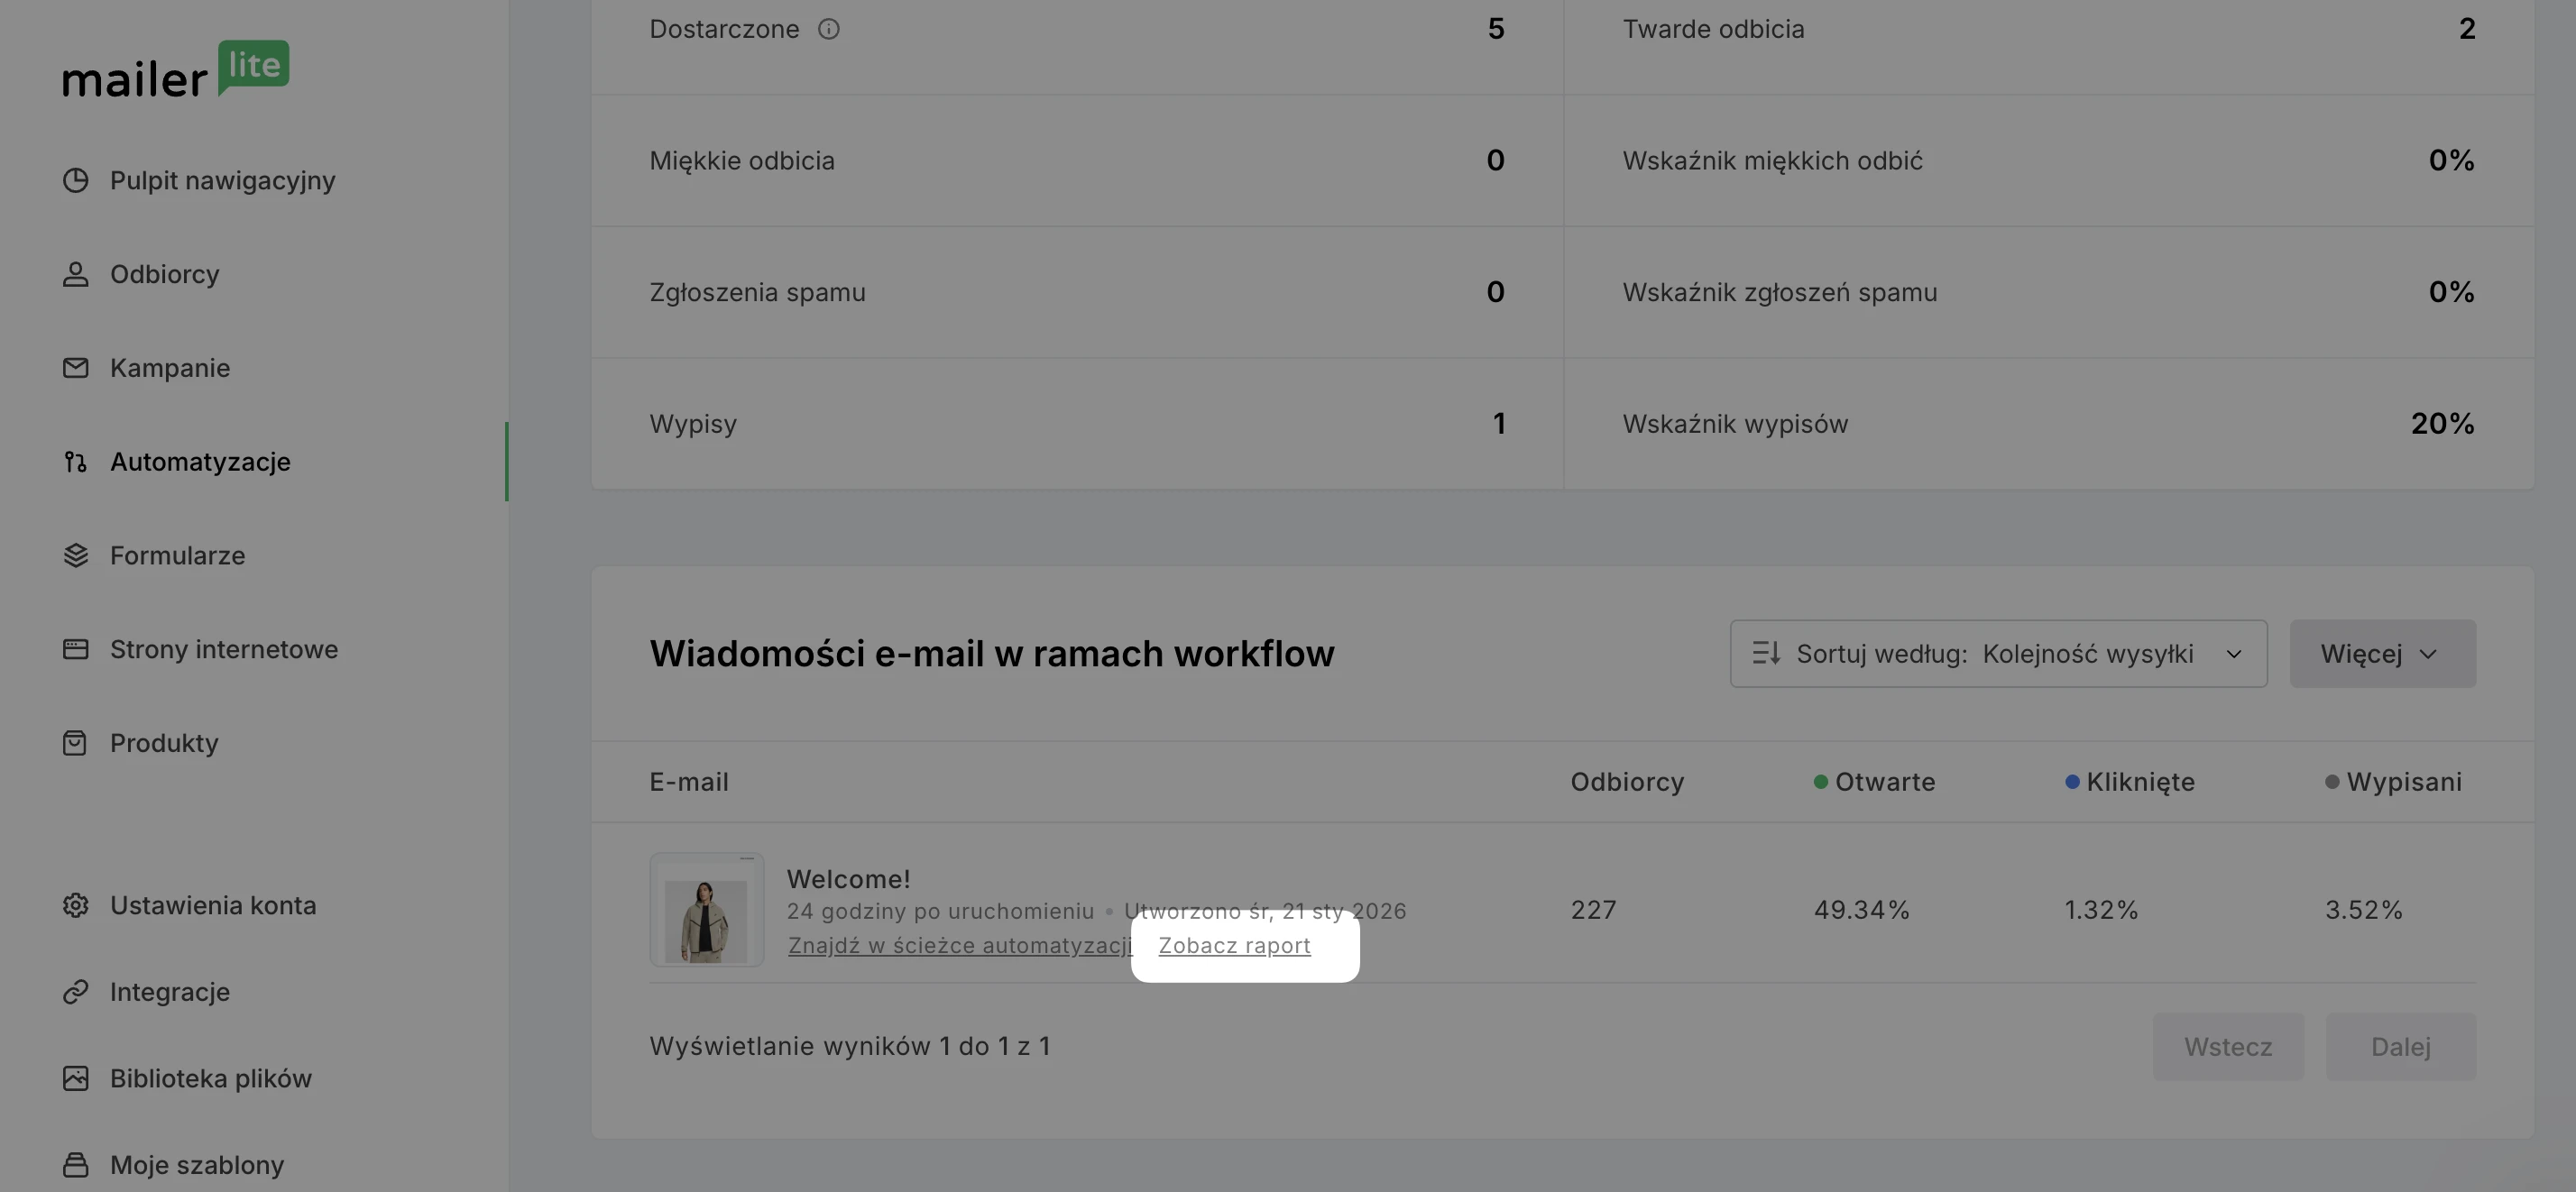
Task: Click Znajdź w ścieżce automatyzacji link
Action: coord(959,946)
